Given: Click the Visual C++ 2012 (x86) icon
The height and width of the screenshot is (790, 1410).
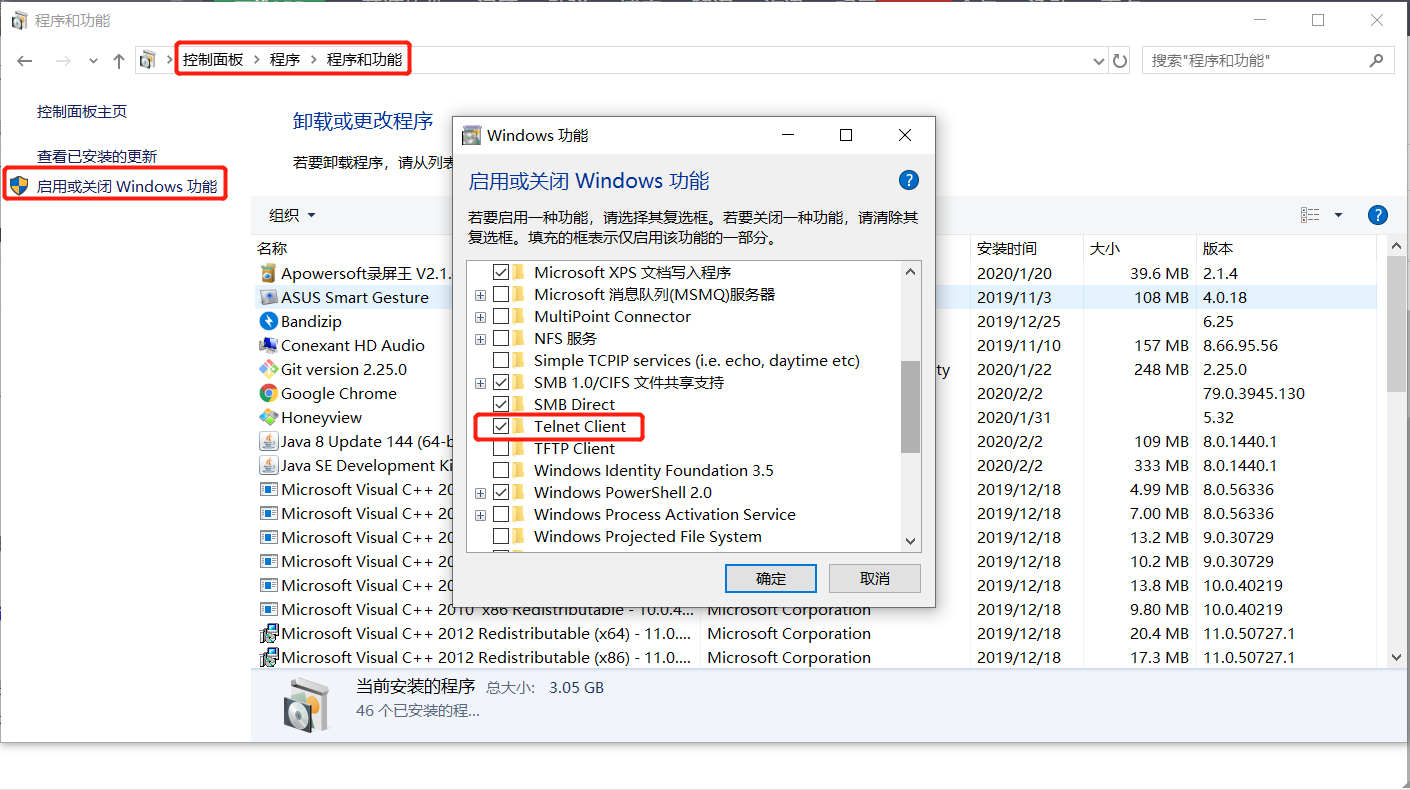Looking at the screenshot, I should point(268,657).
